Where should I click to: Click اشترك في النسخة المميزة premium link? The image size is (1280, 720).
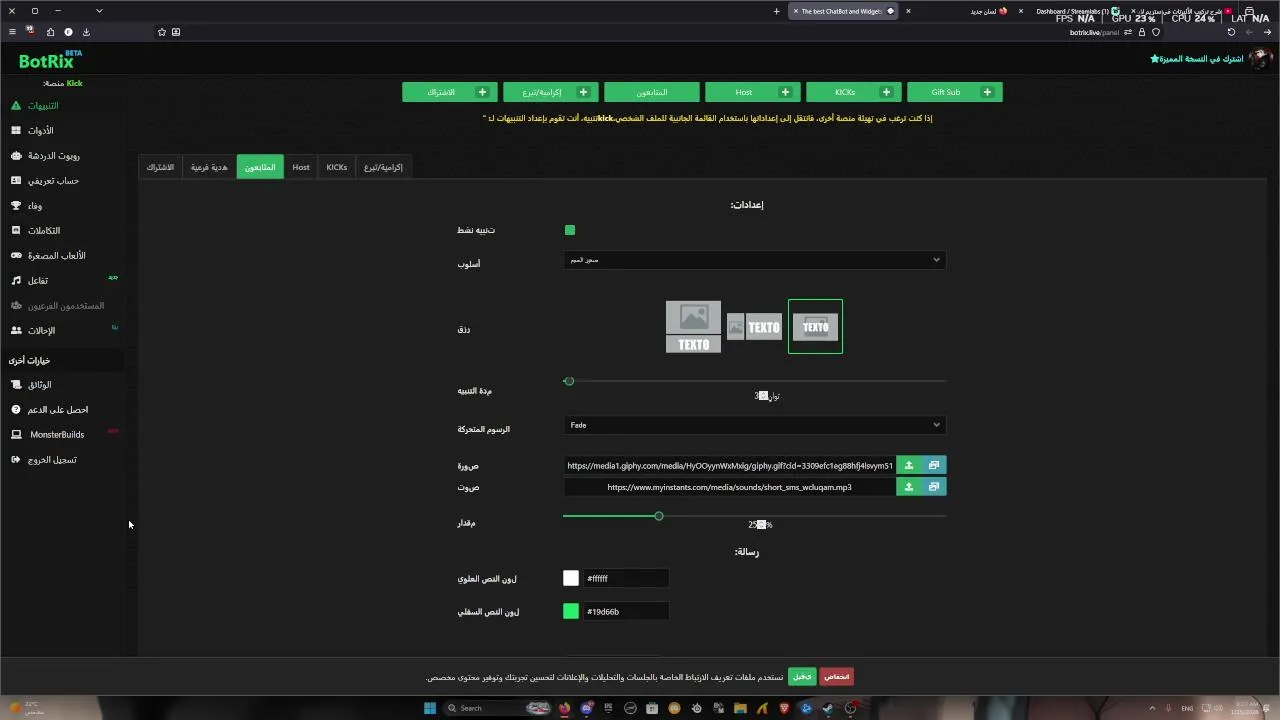[x=1196, y=59]
